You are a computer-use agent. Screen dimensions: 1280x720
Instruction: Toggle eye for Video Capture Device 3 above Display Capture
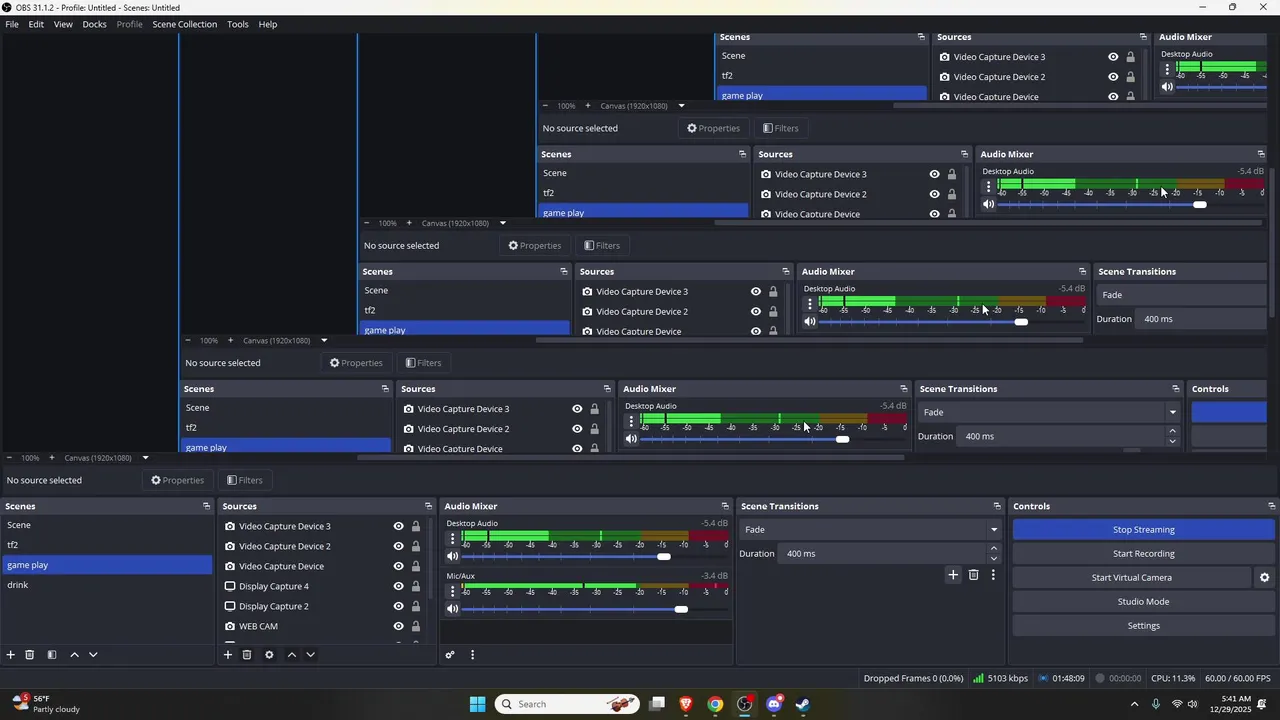tap(398, 526)
